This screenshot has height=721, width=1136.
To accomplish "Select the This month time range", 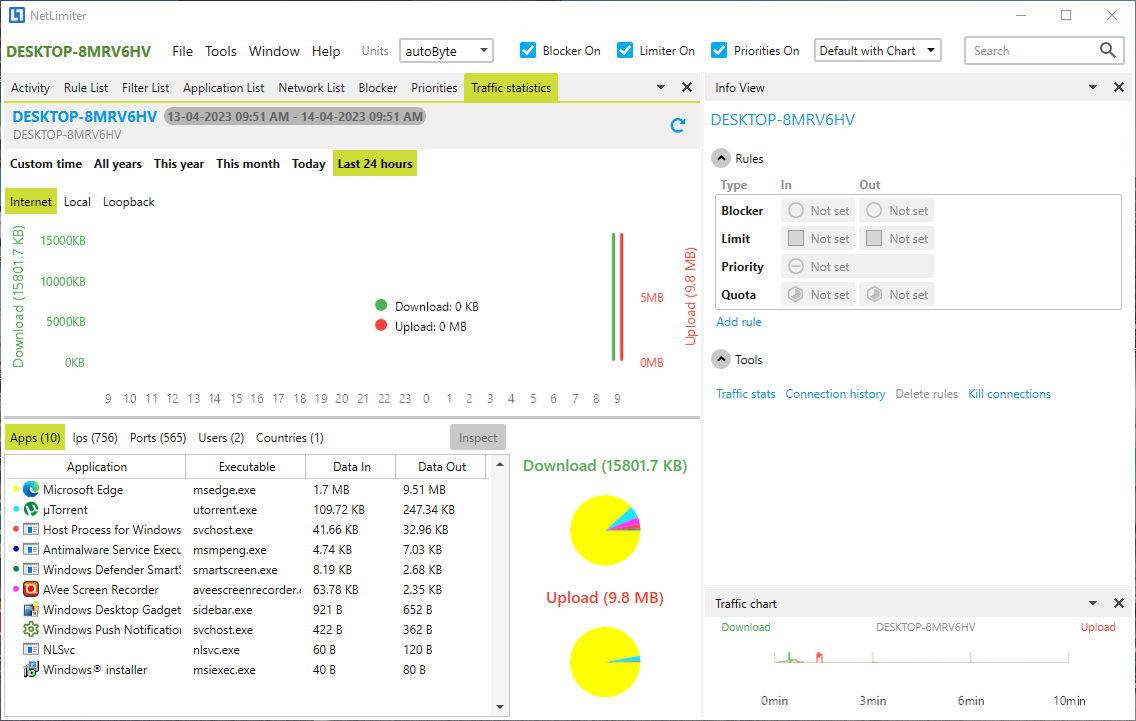I will coord(248,164).
